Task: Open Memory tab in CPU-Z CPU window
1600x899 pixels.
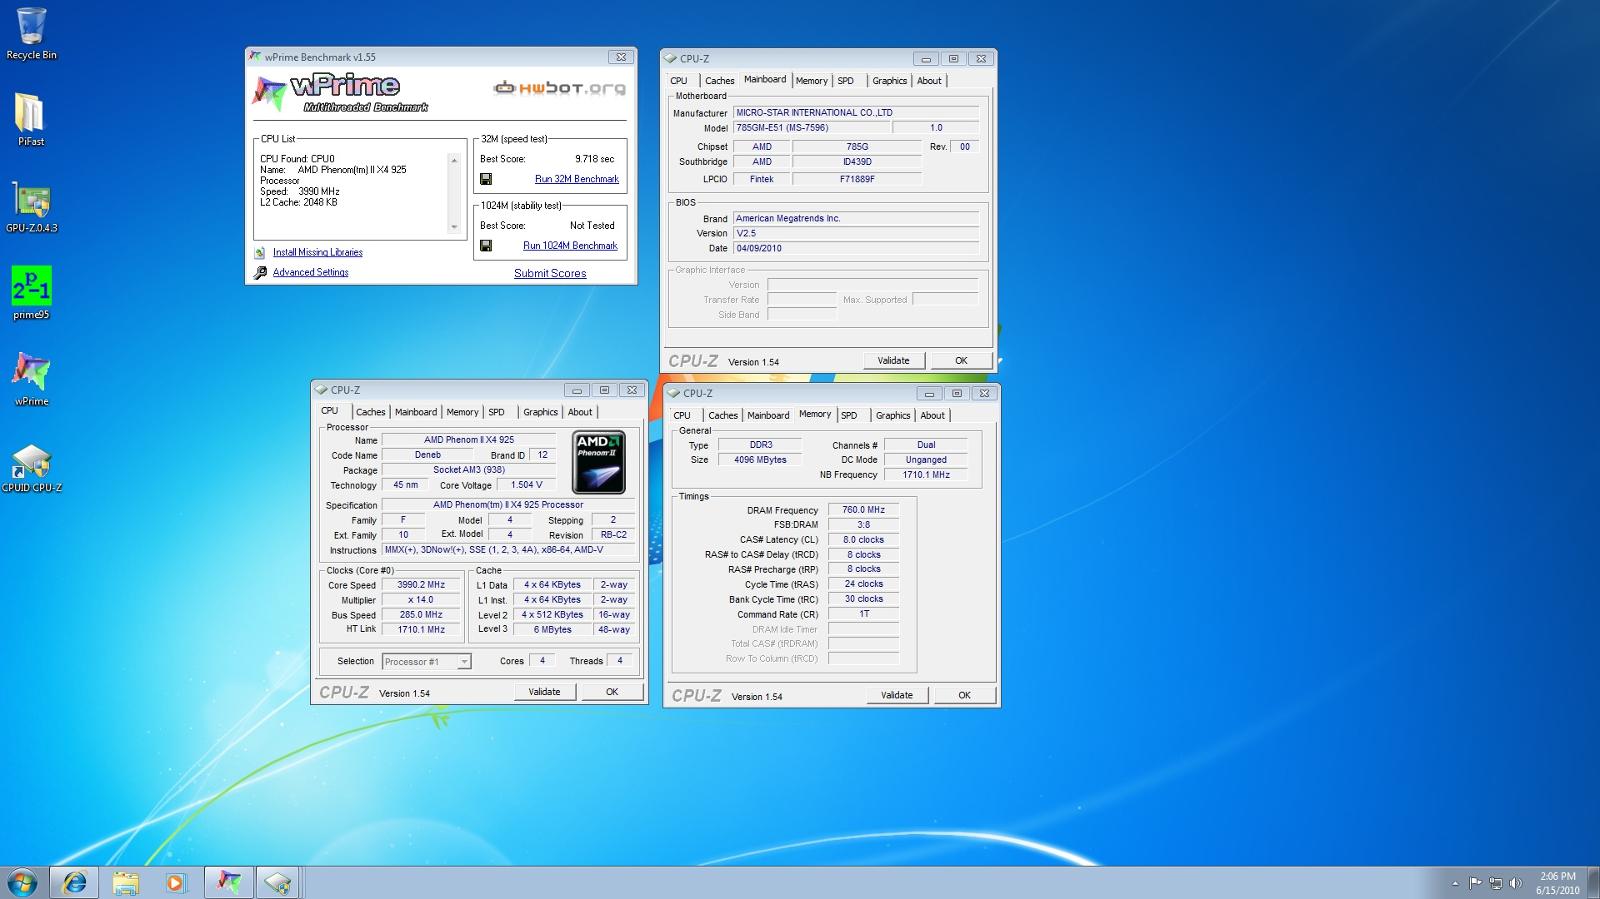Action: [462, 412]
